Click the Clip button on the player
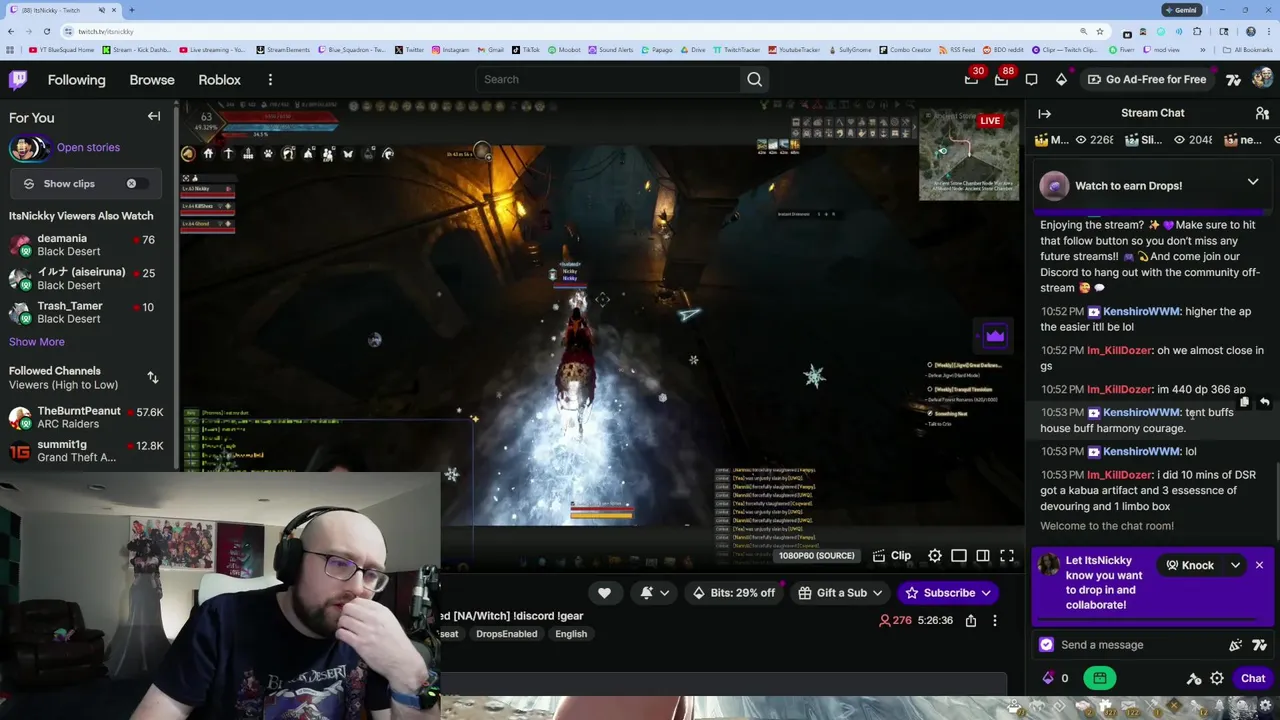This screenshot has width=1280, height=720. 892,556
